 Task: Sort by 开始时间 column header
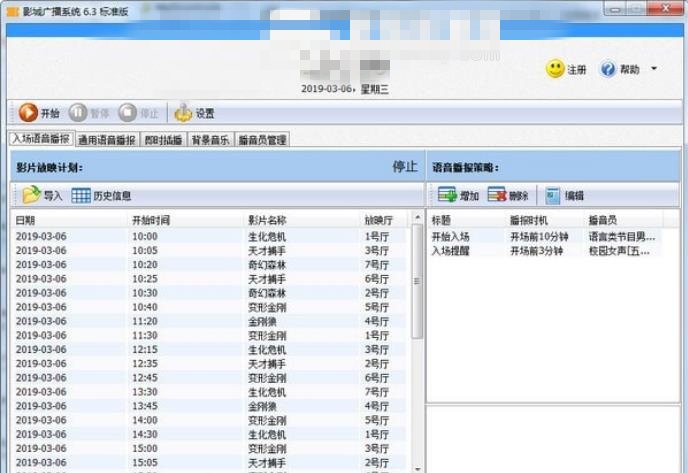click(x=185, y=220)
